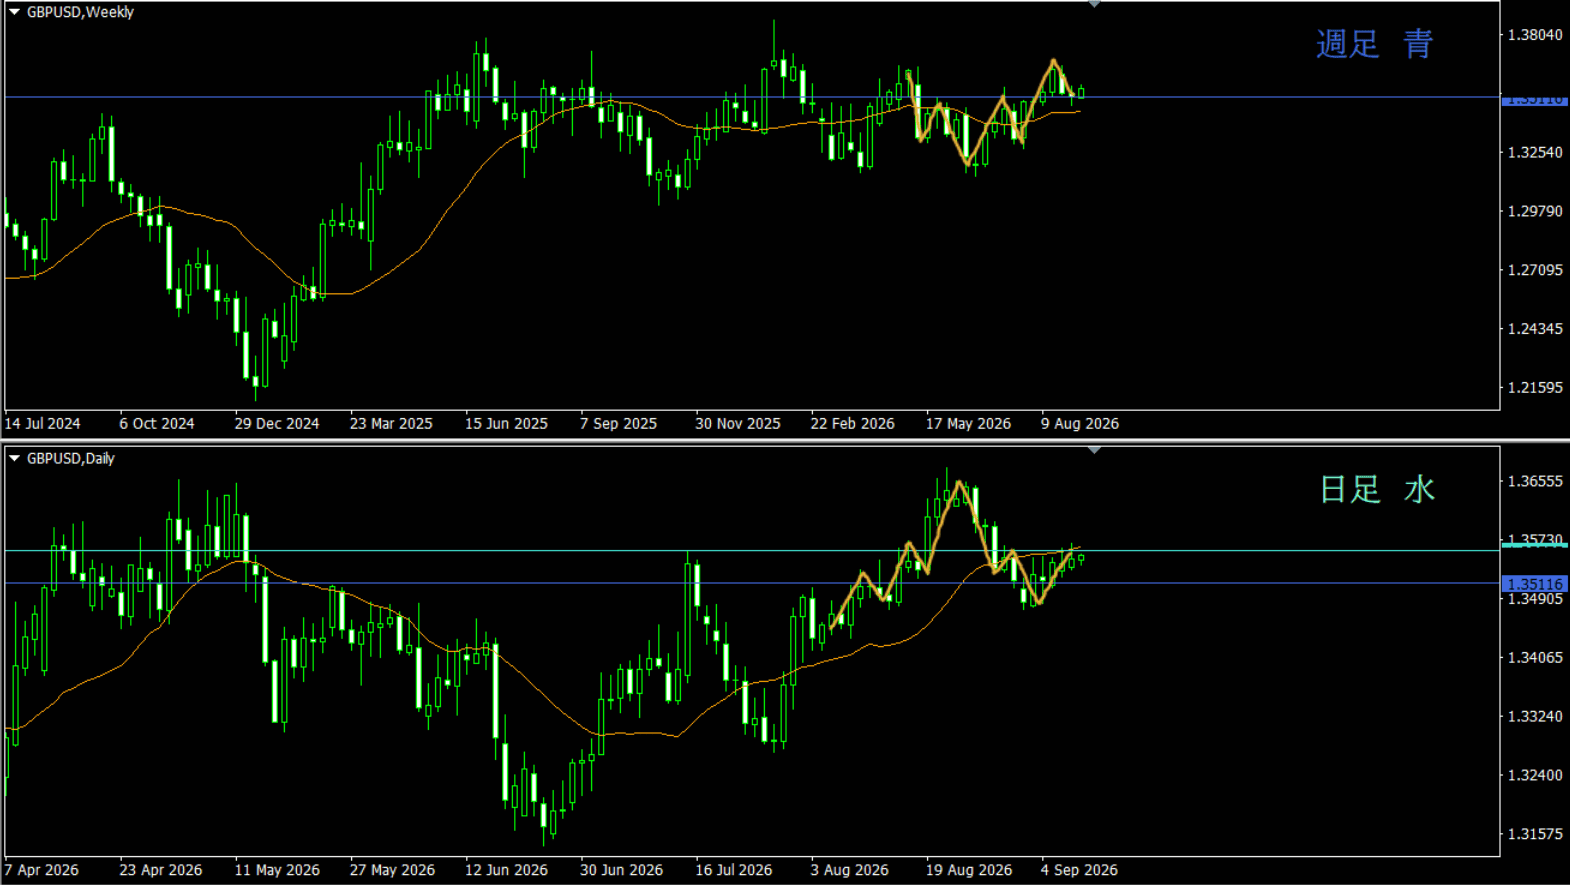Open the GBPUSD,Weekly chart menu triangle

click(14, 12)
